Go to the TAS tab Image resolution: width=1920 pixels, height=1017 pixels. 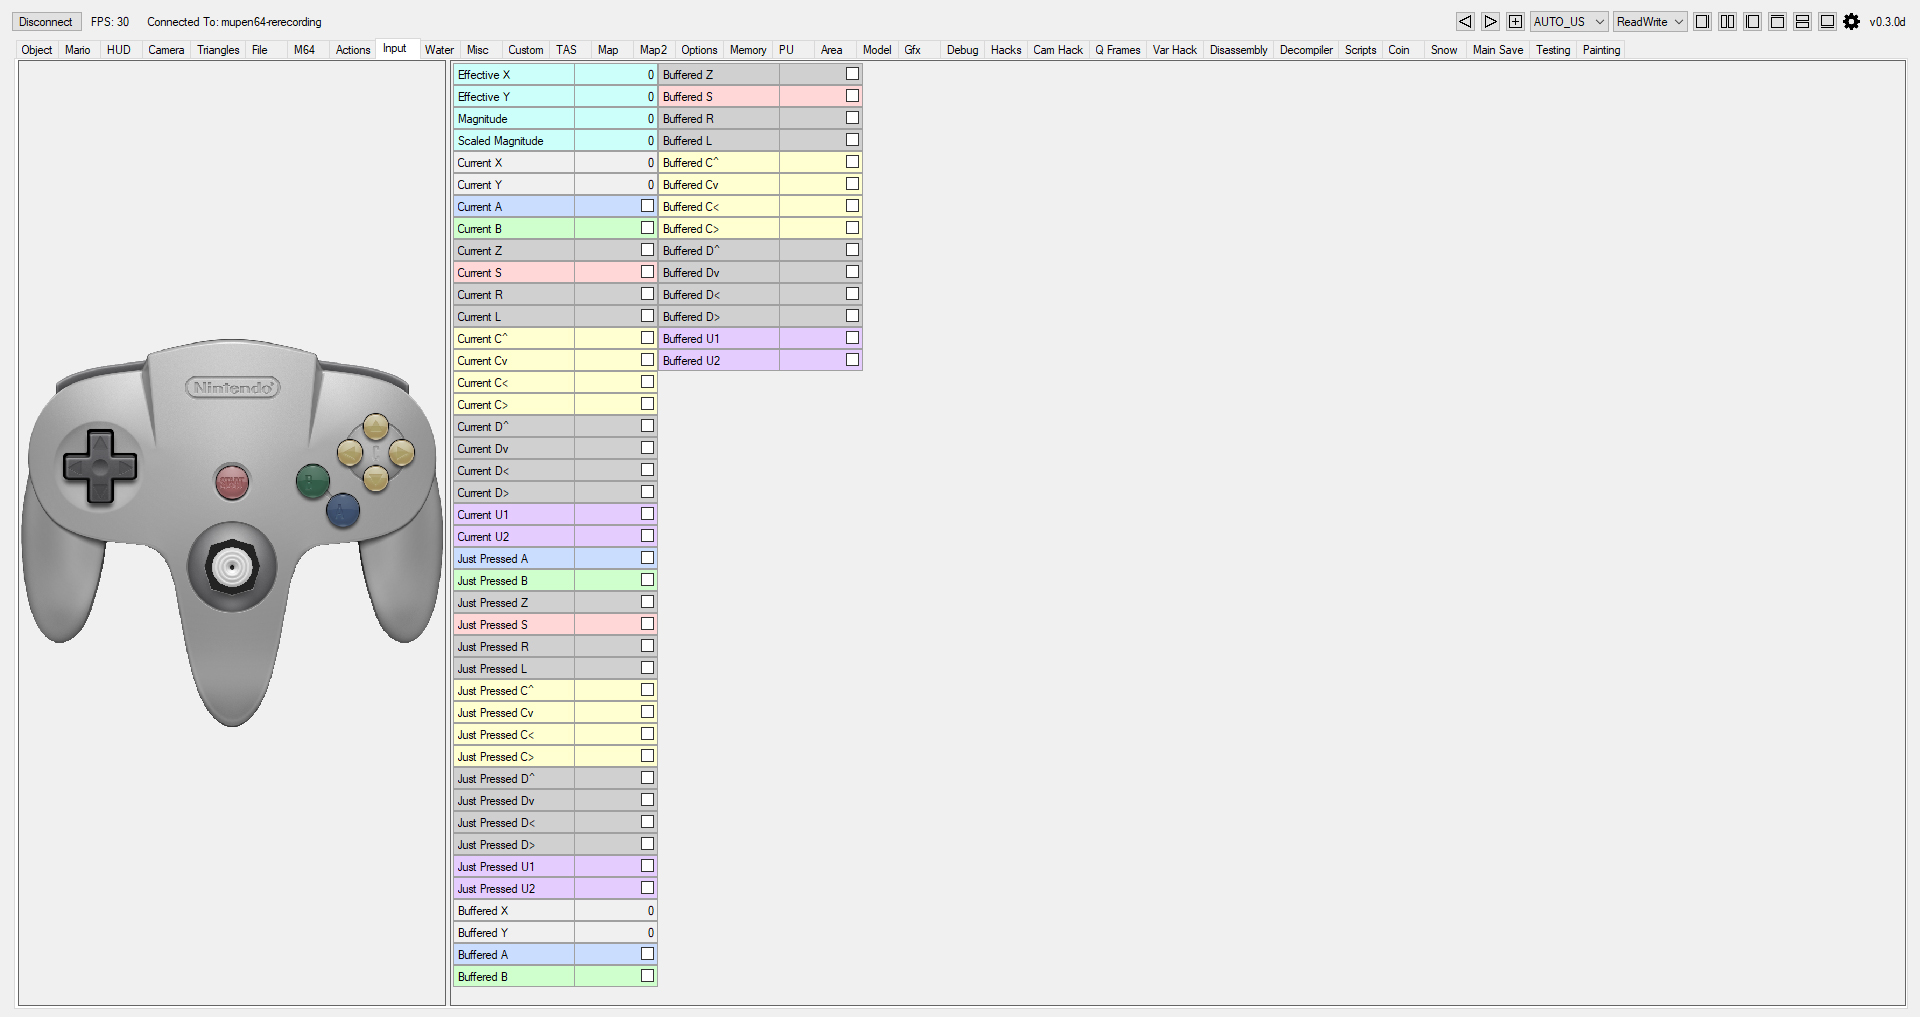point(567,50)
